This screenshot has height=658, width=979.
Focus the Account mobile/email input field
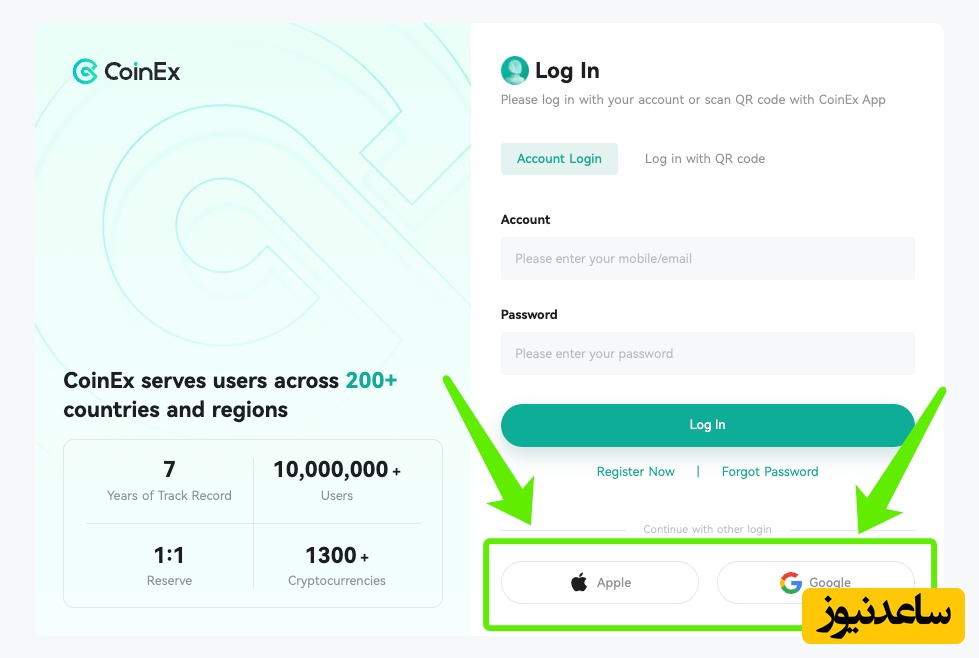click(707, 258)
